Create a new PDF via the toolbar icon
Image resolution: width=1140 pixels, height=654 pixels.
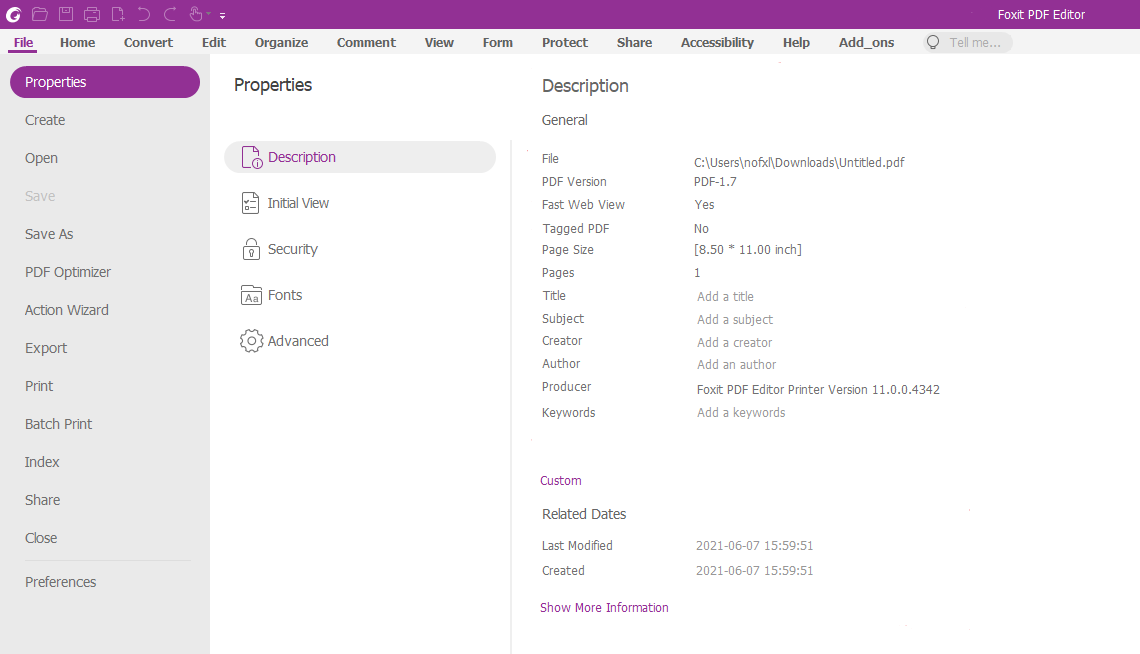tap(116, 14)
